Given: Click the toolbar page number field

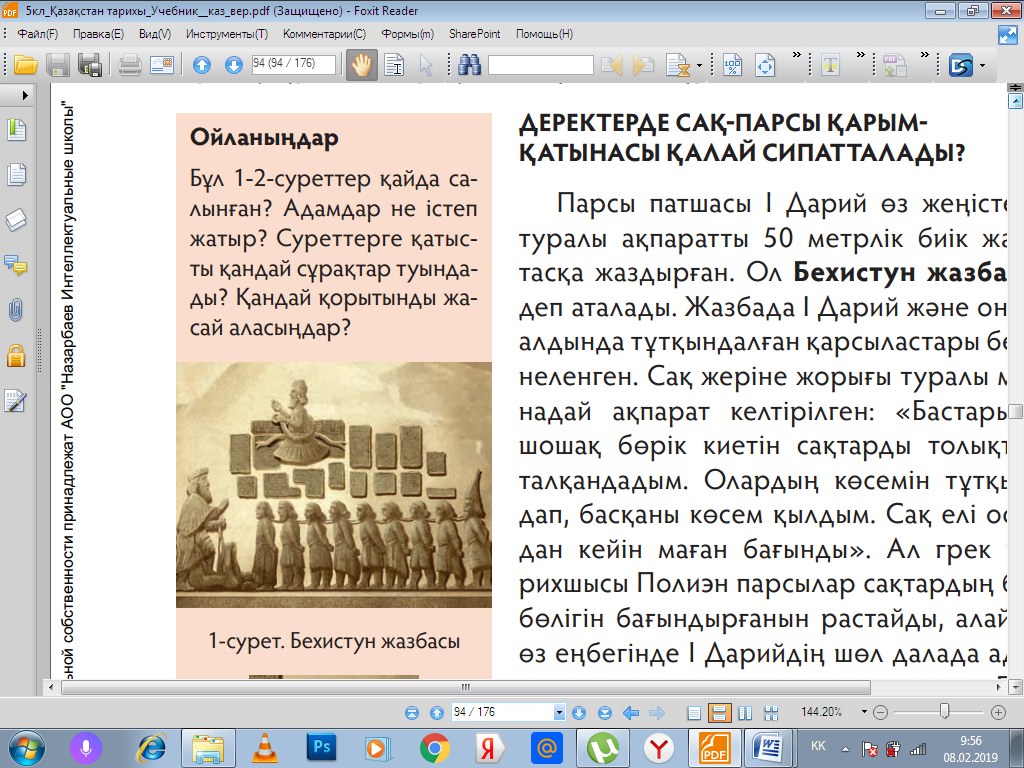Looking at the screenshot, I should click(x=293, y=64).
